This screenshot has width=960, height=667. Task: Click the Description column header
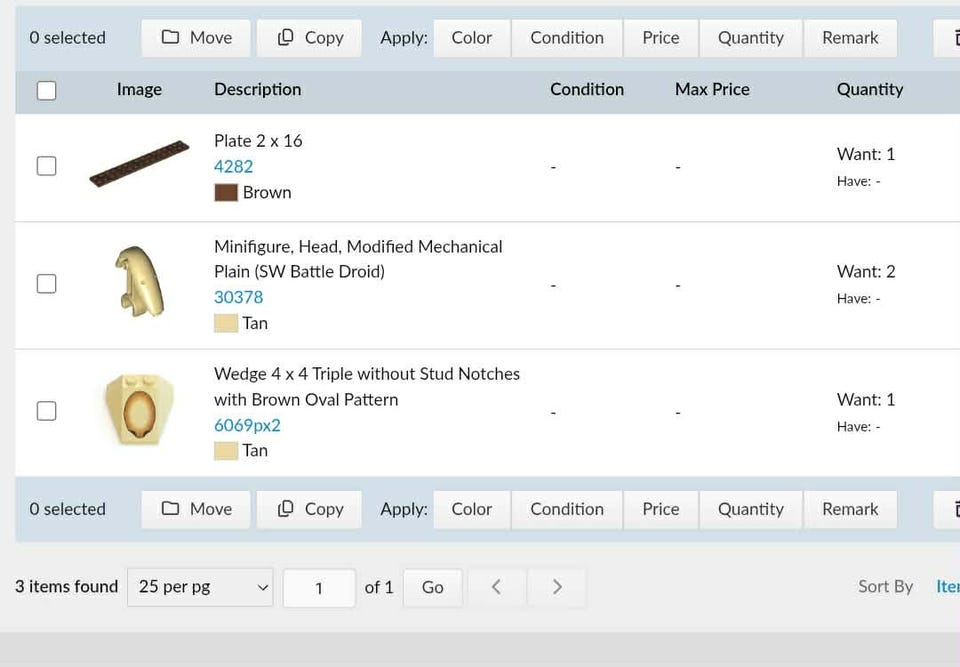258,89
